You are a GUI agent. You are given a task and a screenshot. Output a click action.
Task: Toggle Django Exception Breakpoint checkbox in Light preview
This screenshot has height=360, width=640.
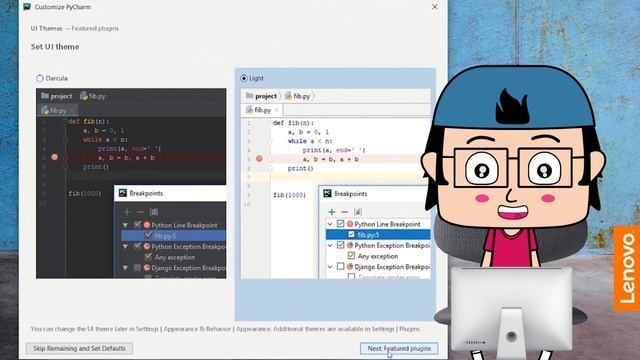tap(340, 266)
